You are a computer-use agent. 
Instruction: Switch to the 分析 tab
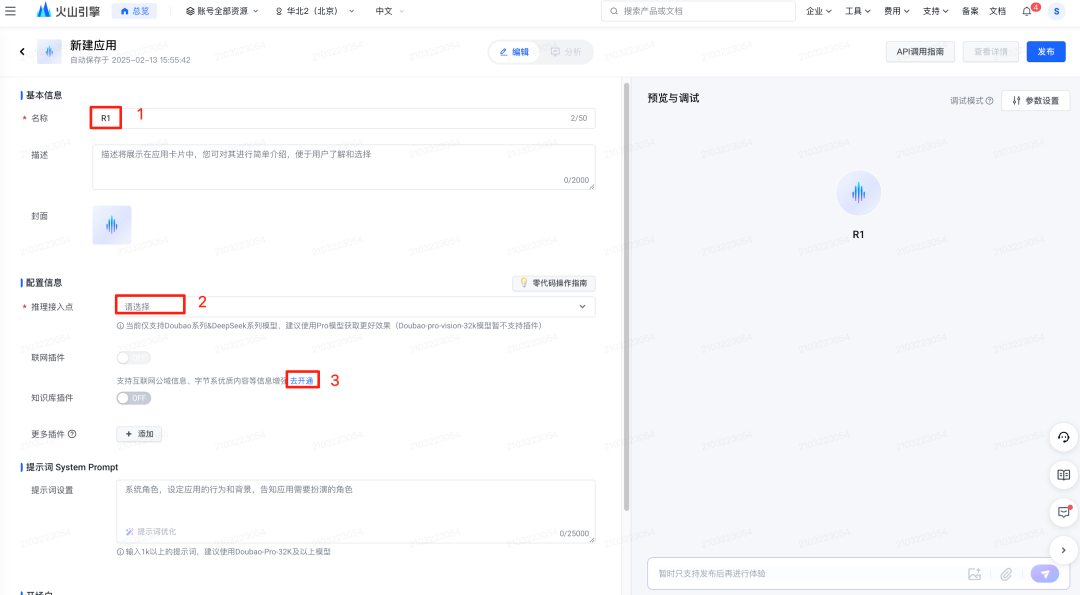[x=565, y=52]
